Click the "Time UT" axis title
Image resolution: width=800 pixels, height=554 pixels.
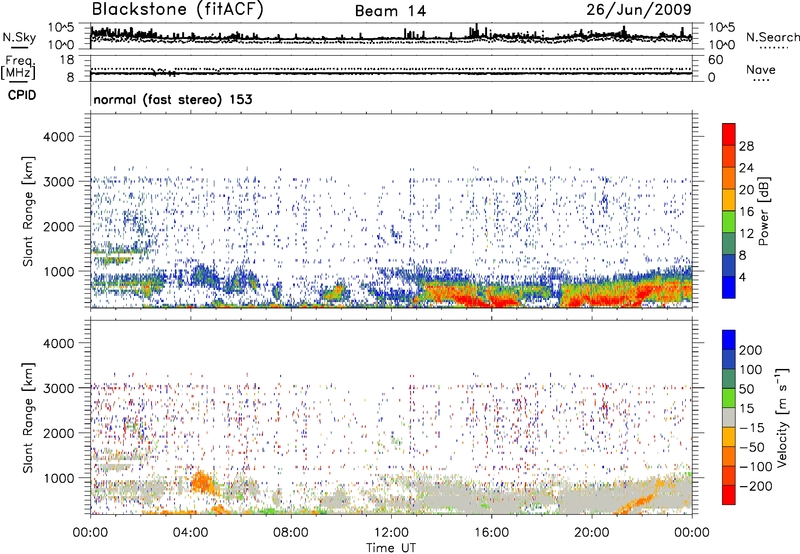pos(391,548)
